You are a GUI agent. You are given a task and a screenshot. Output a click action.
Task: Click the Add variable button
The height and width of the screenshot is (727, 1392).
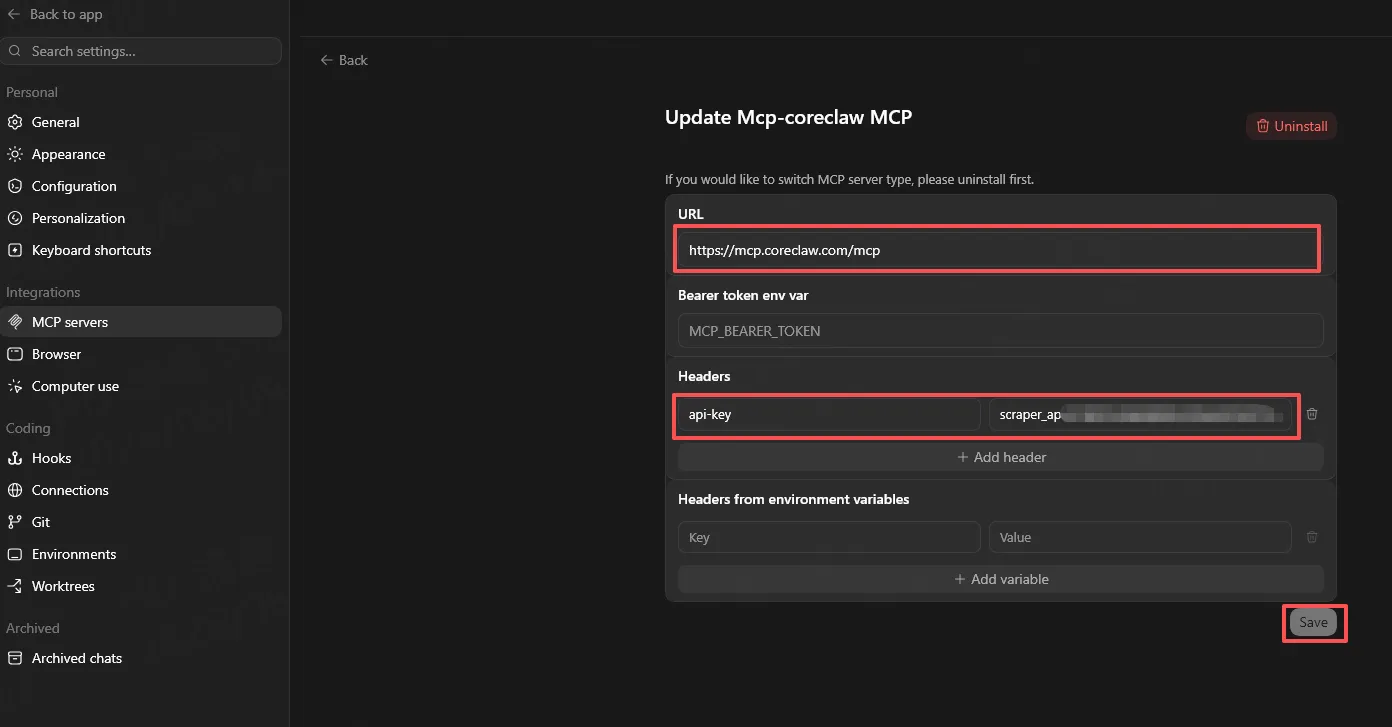point(1001,579)
